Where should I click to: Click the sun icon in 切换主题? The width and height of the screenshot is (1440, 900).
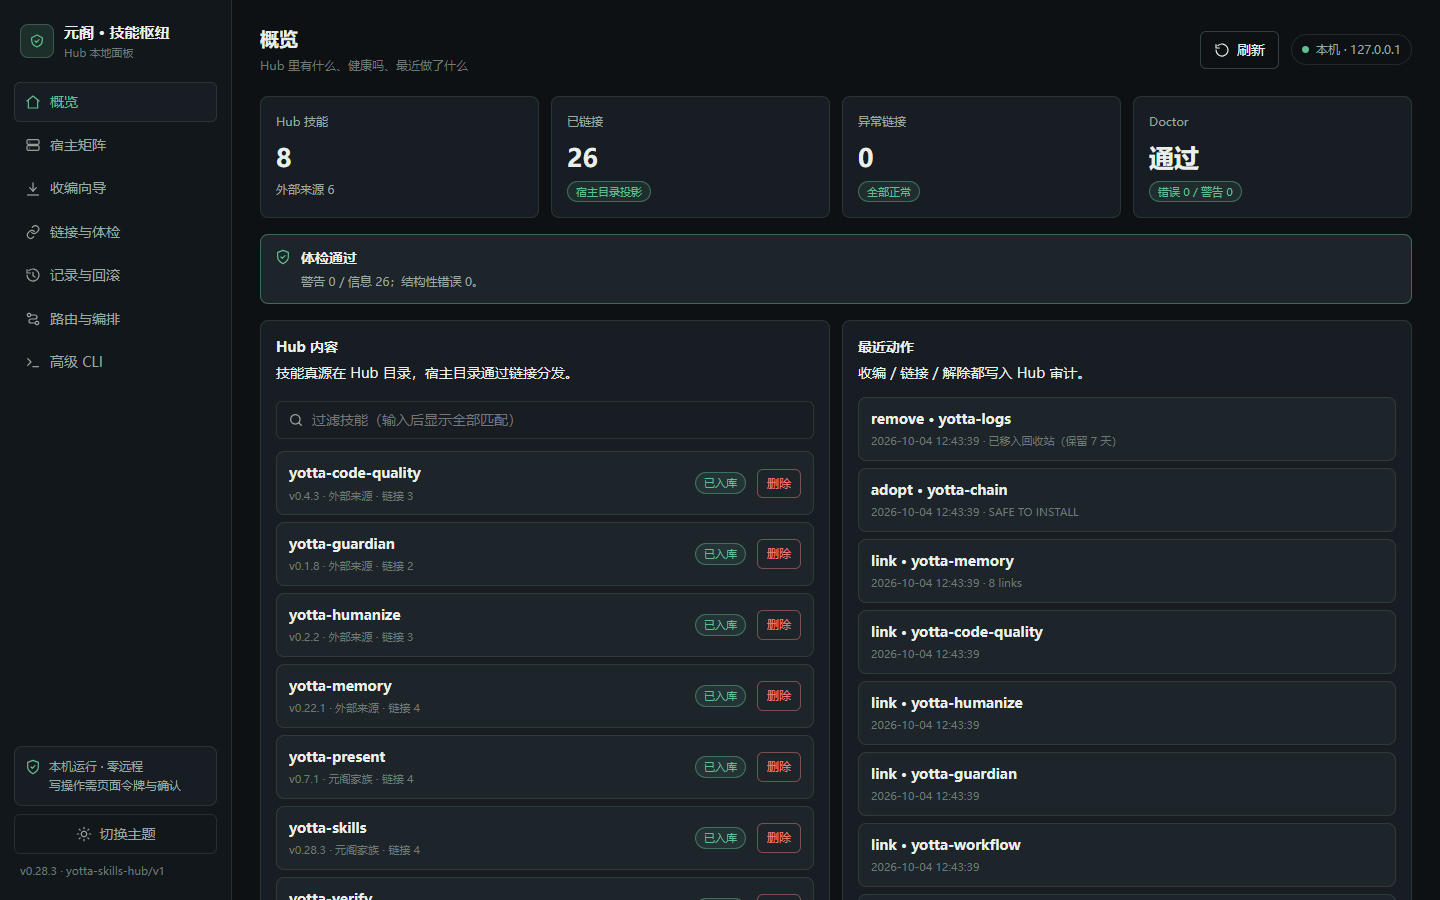84,834
